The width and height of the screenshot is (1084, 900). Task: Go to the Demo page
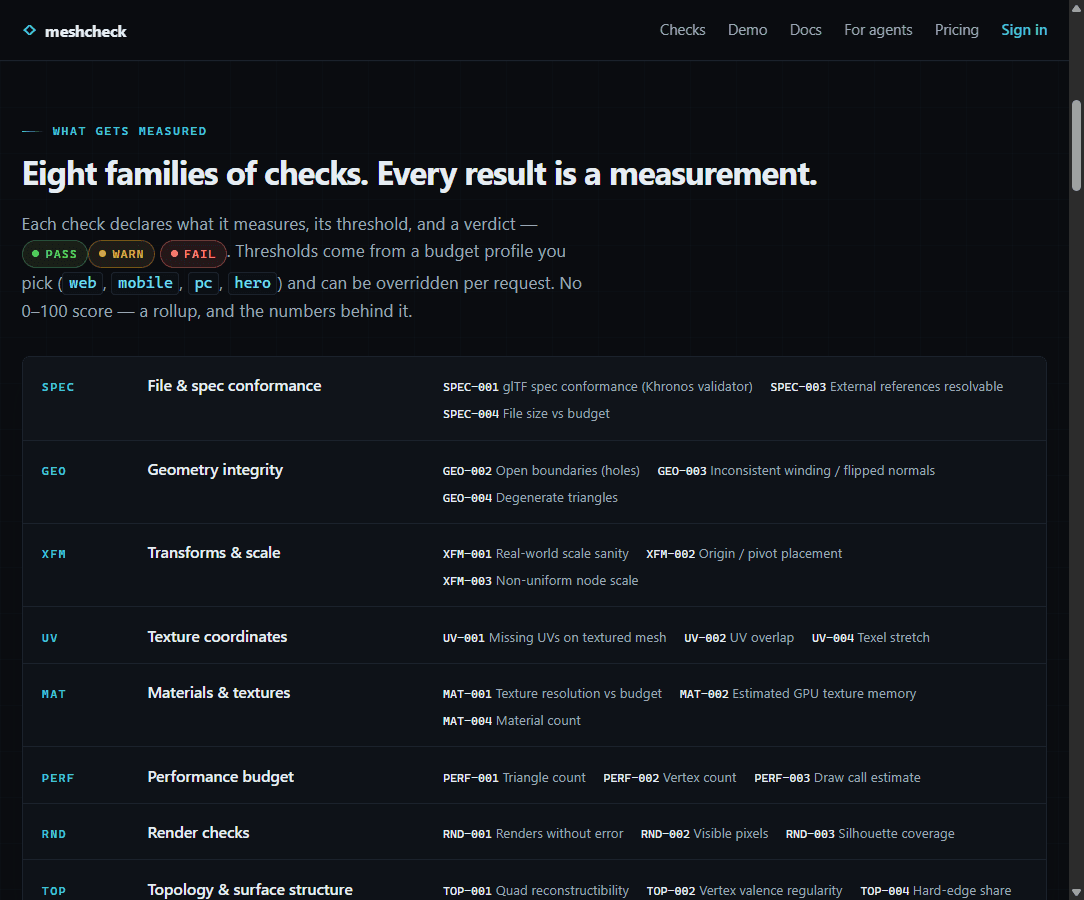(x=747, y=30)
